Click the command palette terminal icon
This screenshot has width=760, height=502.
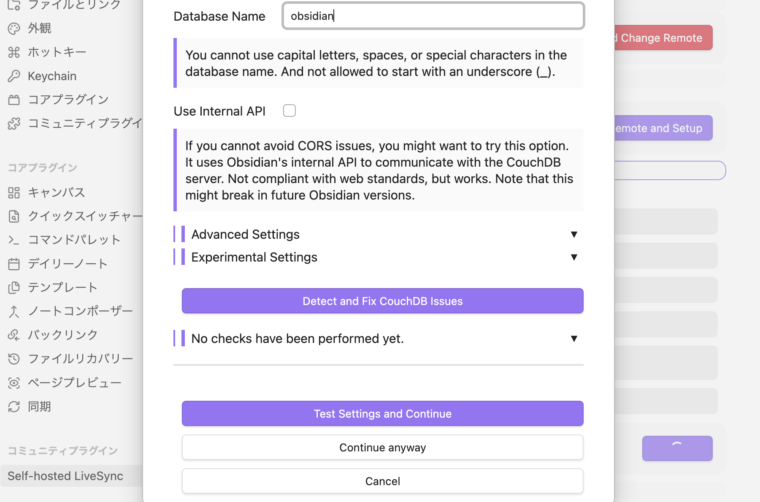14,240
